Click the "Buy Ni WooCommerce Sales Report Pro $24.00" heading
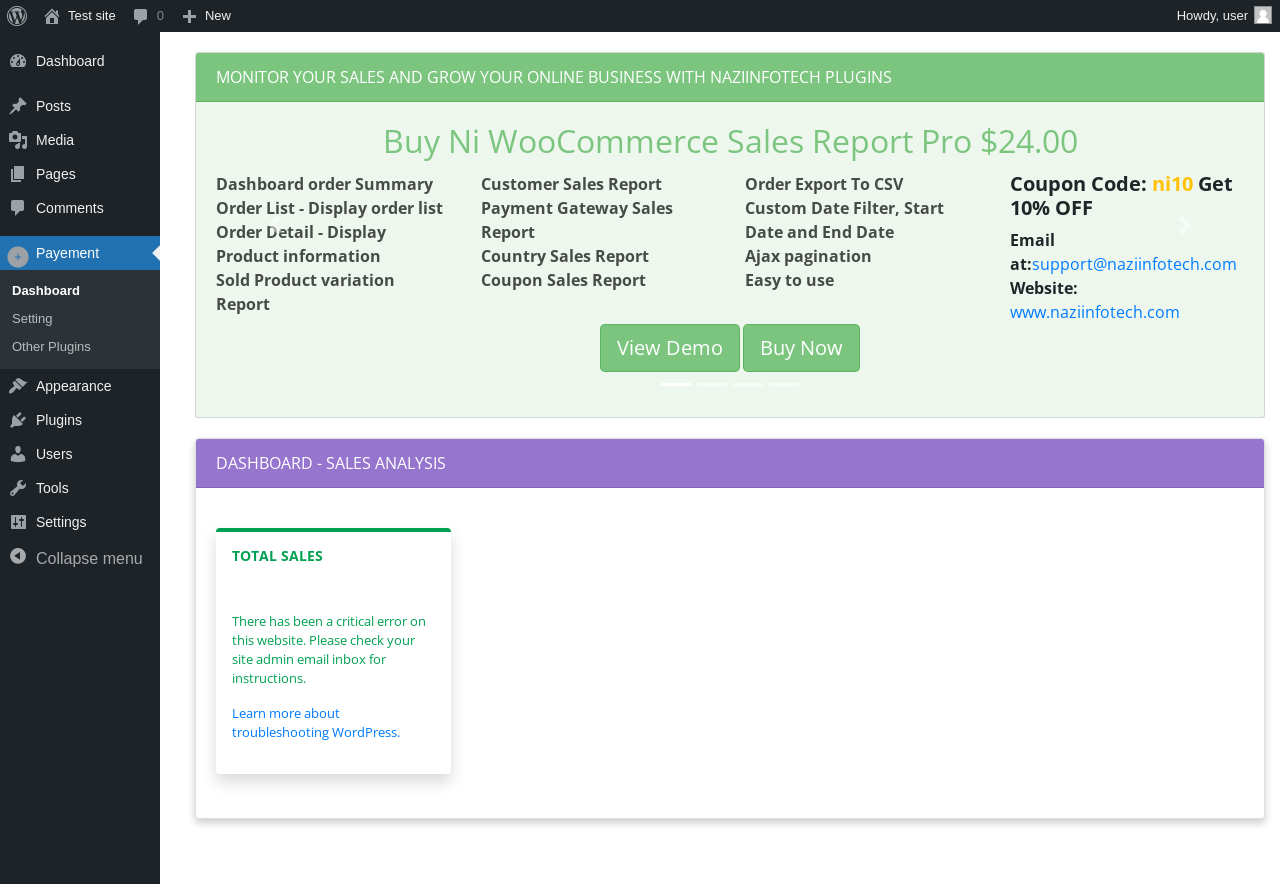The height and width of the screenshot is (884, 1280). point(730,141)
